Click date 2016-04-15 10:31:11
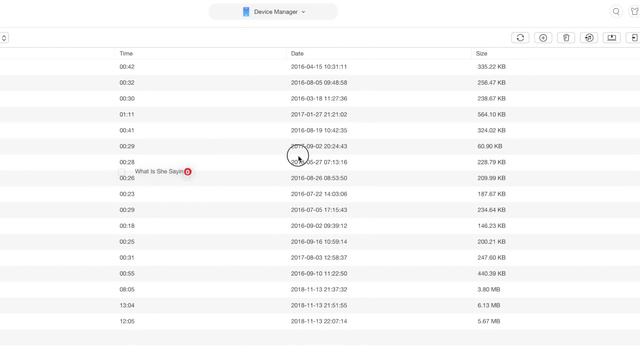This screenshot has height=360, width=640. (319, 67)
